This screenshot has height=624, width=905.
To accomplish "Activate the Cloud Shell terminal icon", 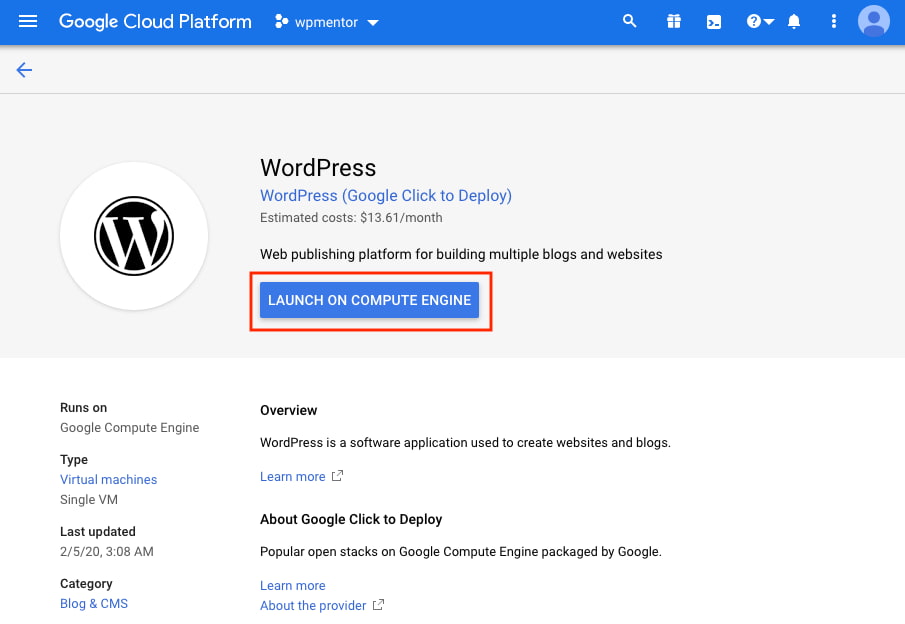I will 714,22.
